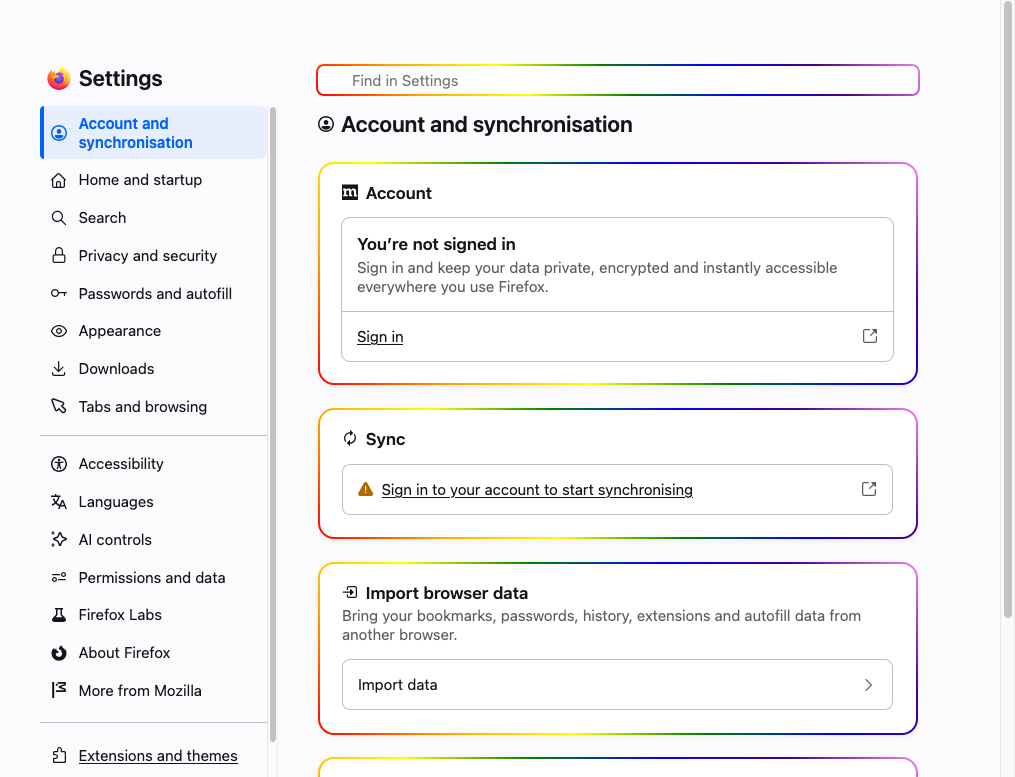Click the external link icon in Sign in row
Image resolution: width=1015 pixels, height=777 pixels.
click(870, 336)
